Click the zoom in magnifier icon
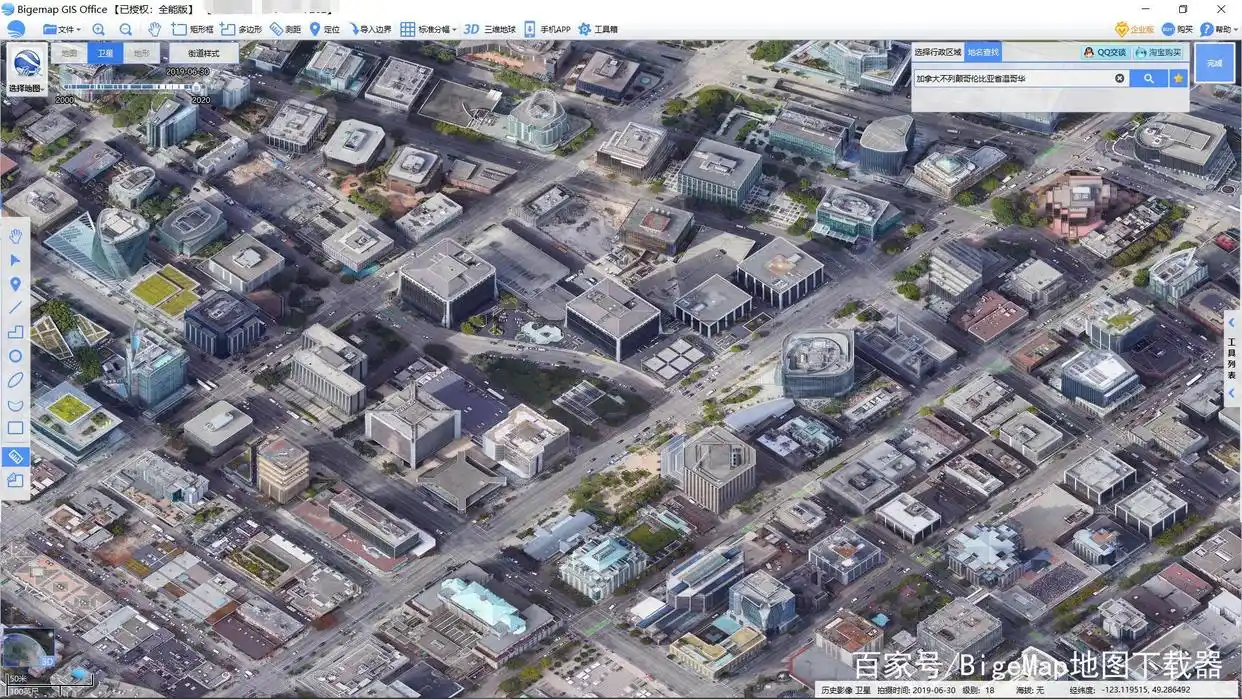This screenshot has height=699, width=1242. coord(98,30)
